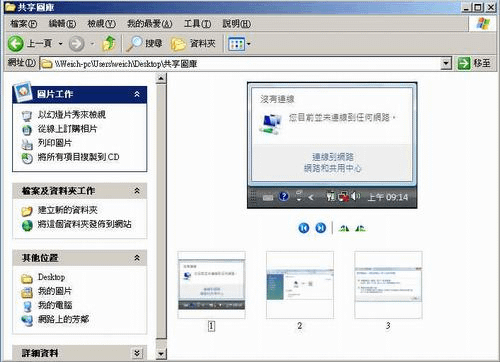
Task: Select thumbnail image number 2
Action: coord(300,285)
